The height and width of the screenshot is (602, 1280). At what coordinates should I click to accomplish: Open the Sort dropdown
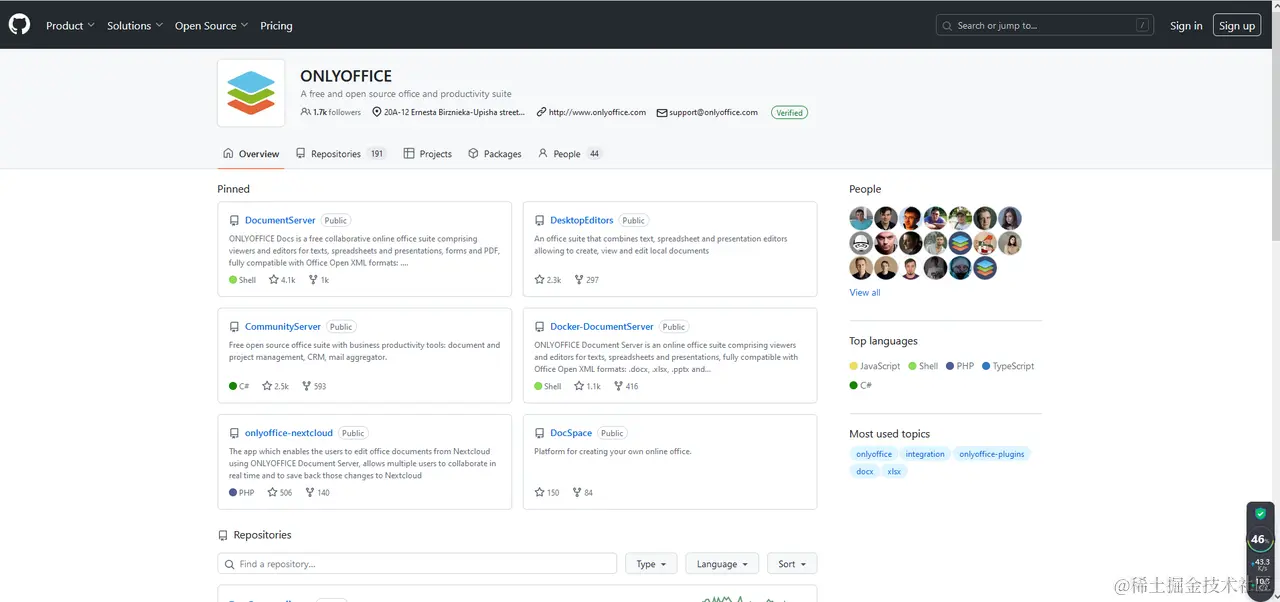(x=793, y=564)
